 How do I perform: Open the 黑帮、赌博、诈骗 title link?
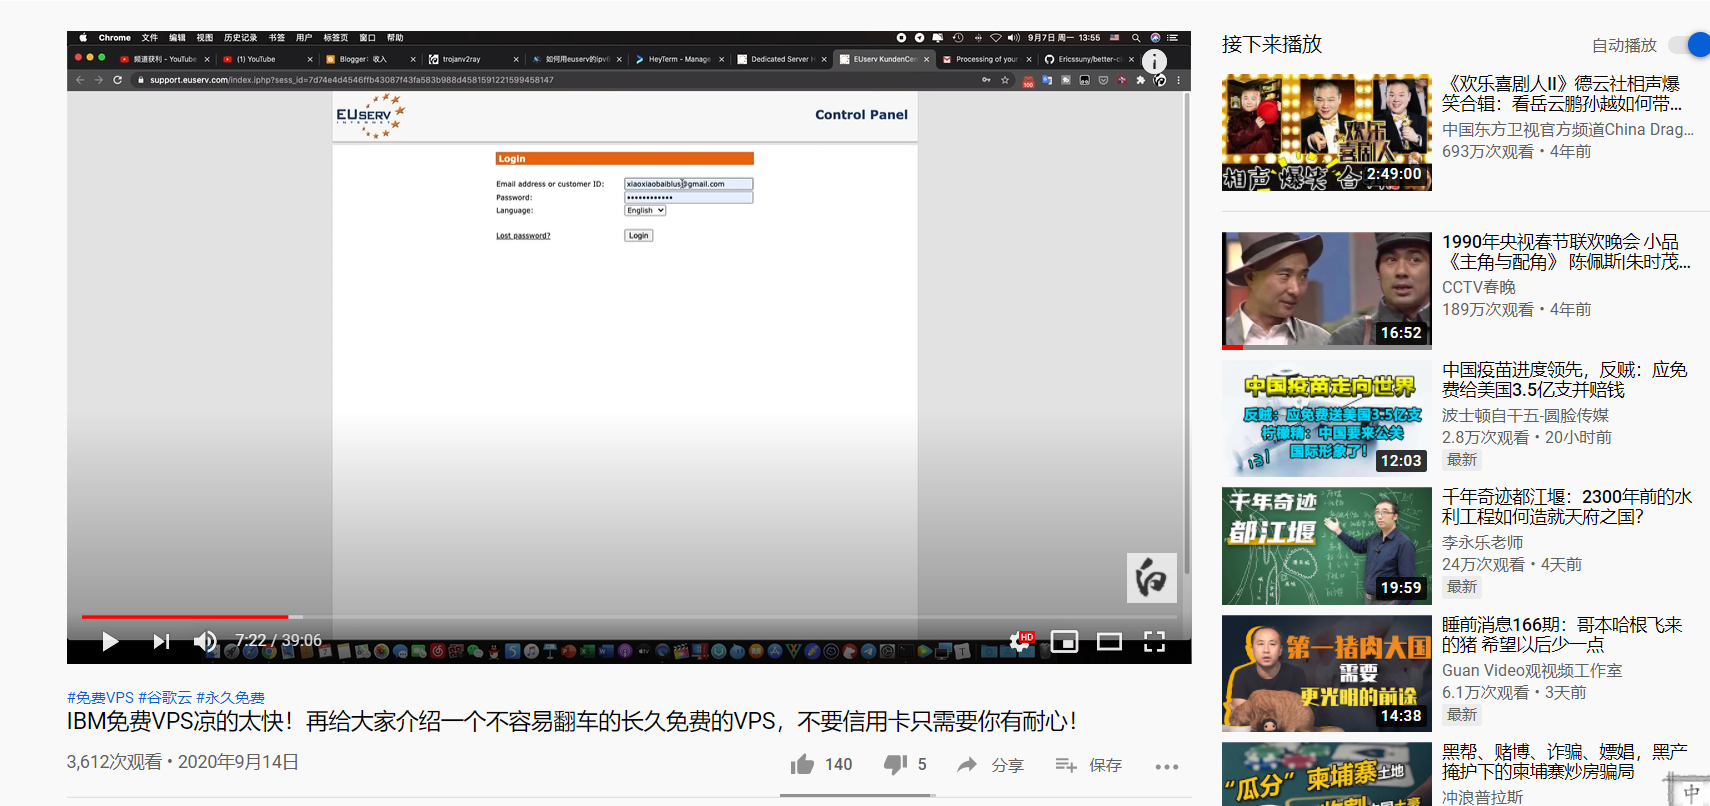[1565, 762]
